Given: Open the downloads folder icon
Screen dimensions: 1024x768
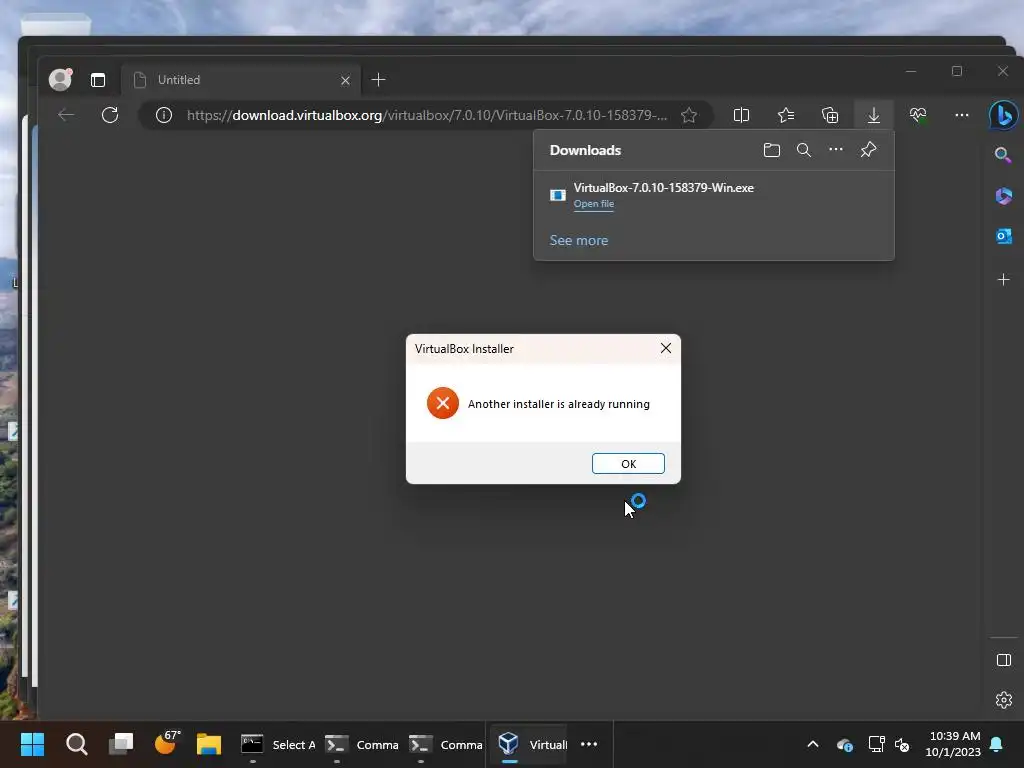Looking at the screenshot, I should [771, 150].
